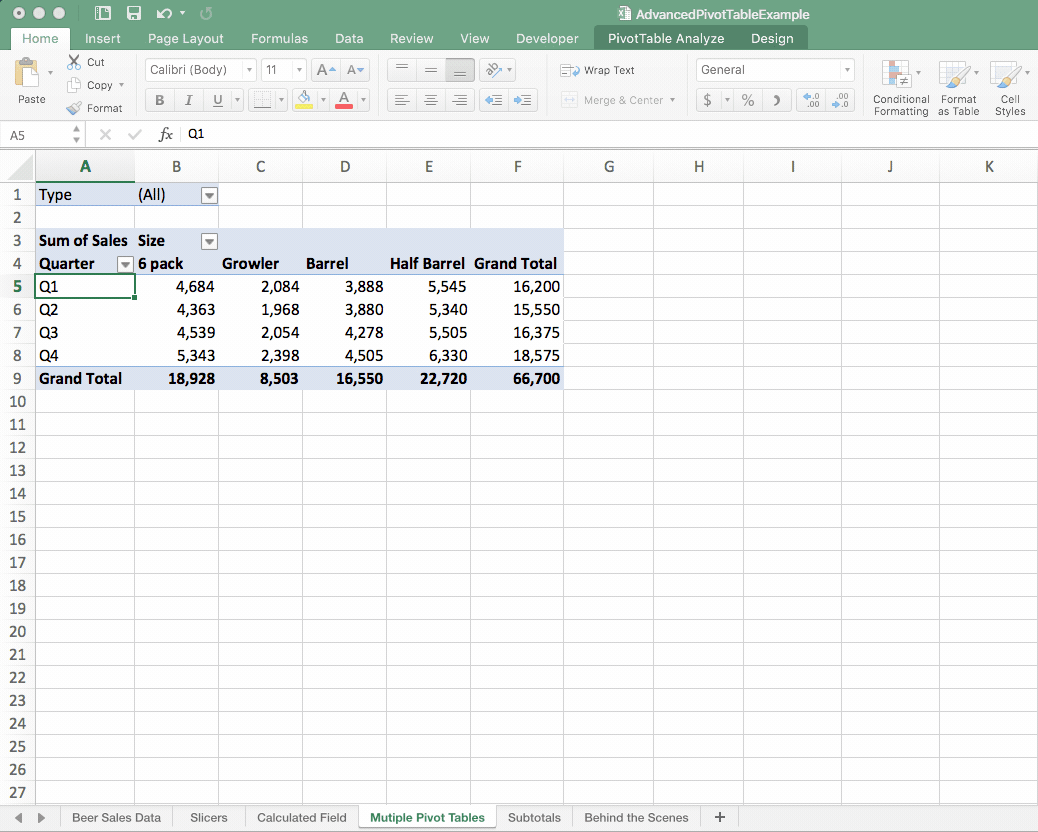Apply italic formatting
Image resolution: width=1038 pixels, height=832 pixels.
[x=187, y=99]
